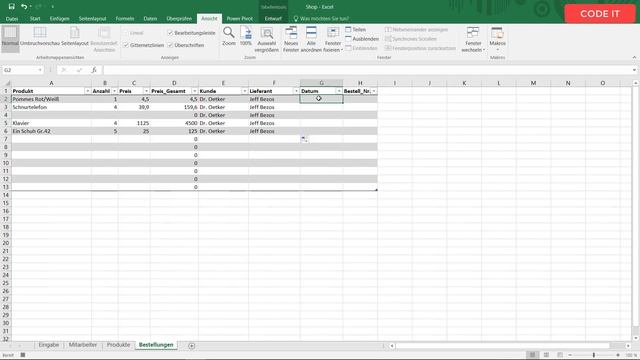Image resolution: width=640 pixels, height=360 pixels.
Task: Click zoom in plus in status bar
Action: pyautogui.click(x=618, y=355)
